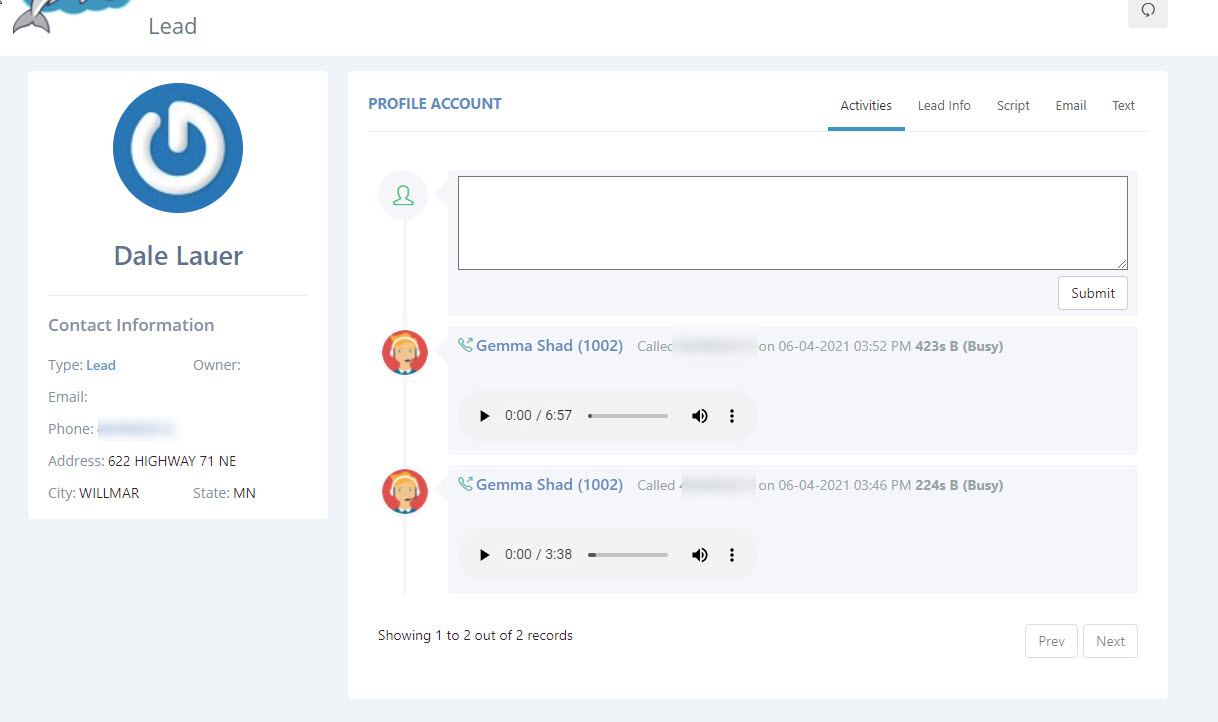Click Gemma Shad avatar on 03:46 PM call
The height and width of the screenshot is (722, 1218).
coord(405,491)
